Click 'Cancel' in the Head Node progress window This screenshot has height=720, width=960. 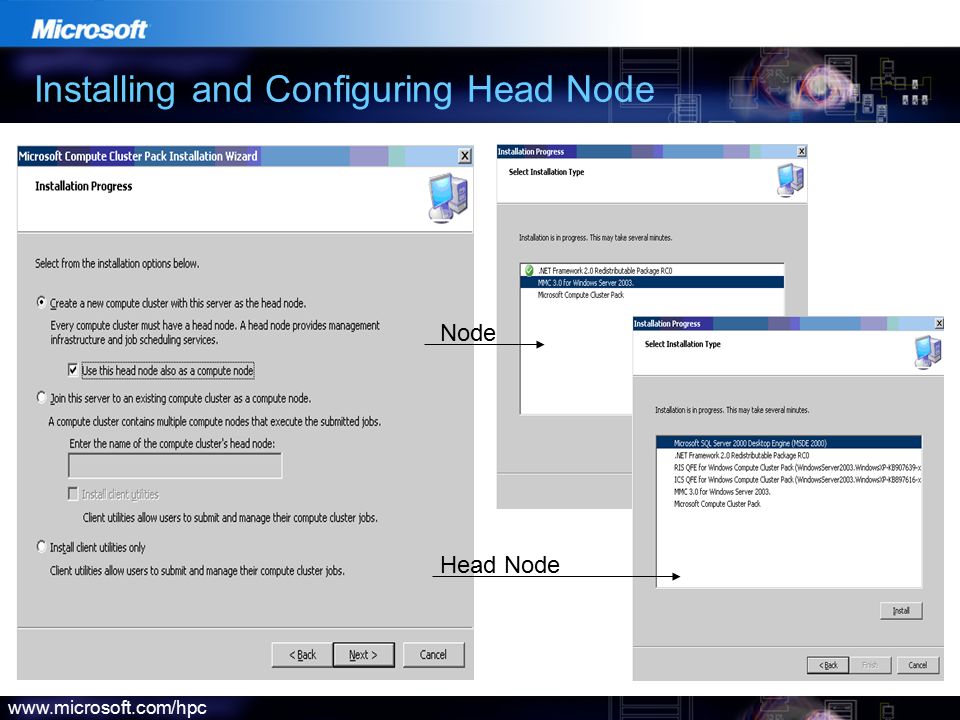(x=918, y=665)
